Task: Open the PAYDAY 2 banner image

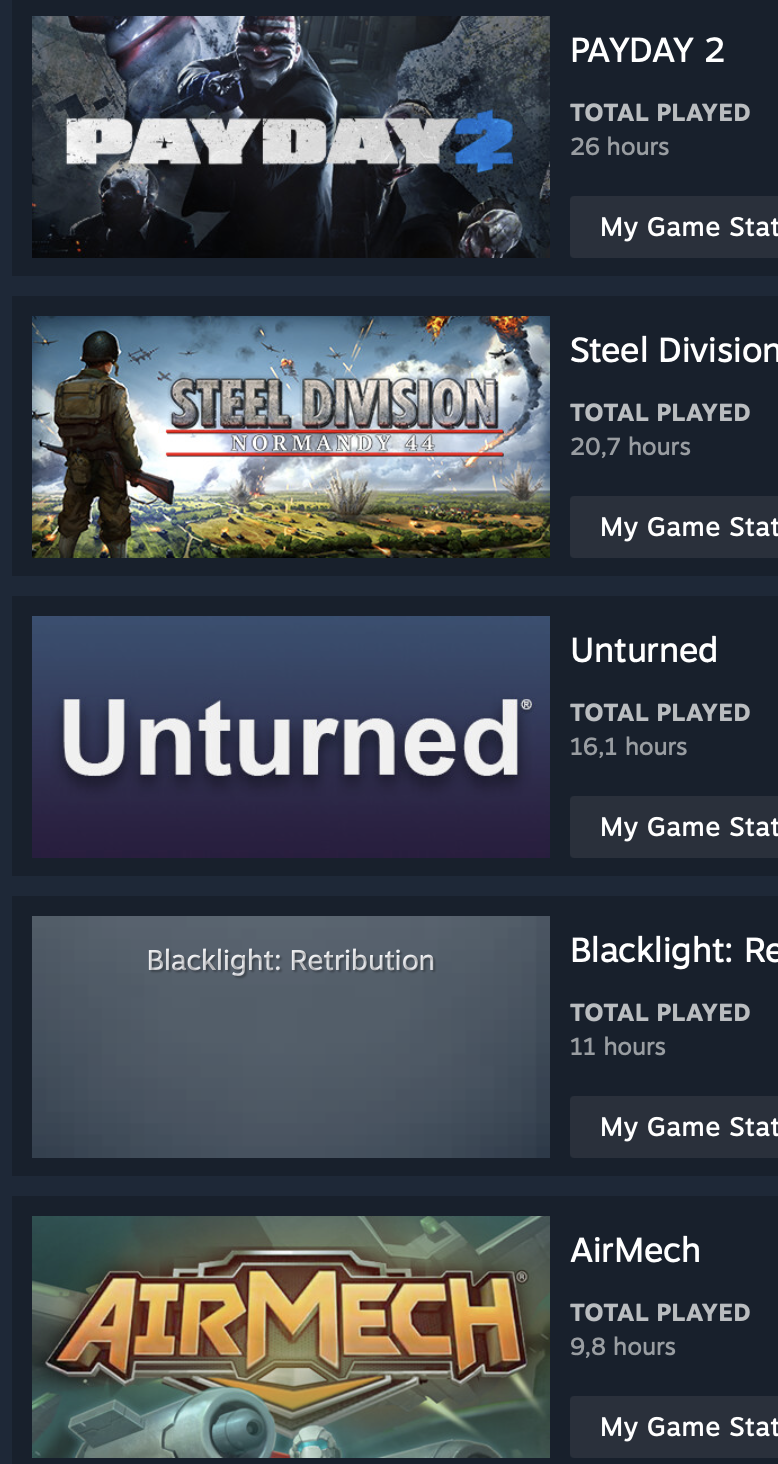Action: pyautogui.click(x=291, y=137)
